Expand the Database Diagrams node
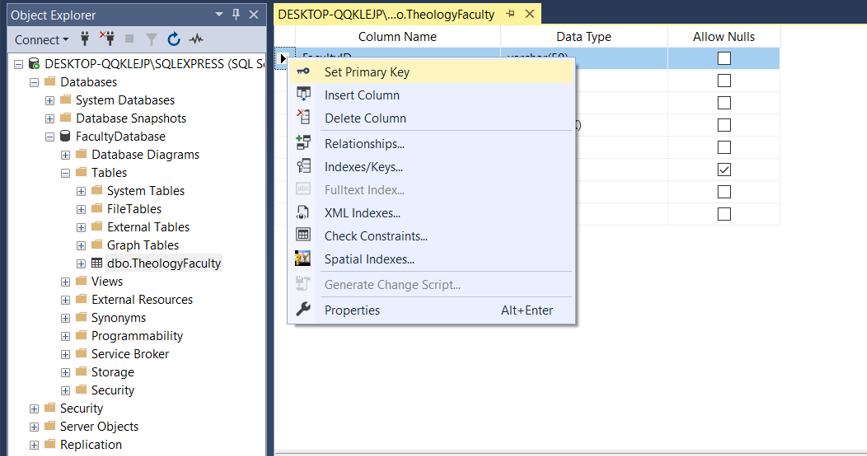867x456 pixels. [x=65, y=155]
